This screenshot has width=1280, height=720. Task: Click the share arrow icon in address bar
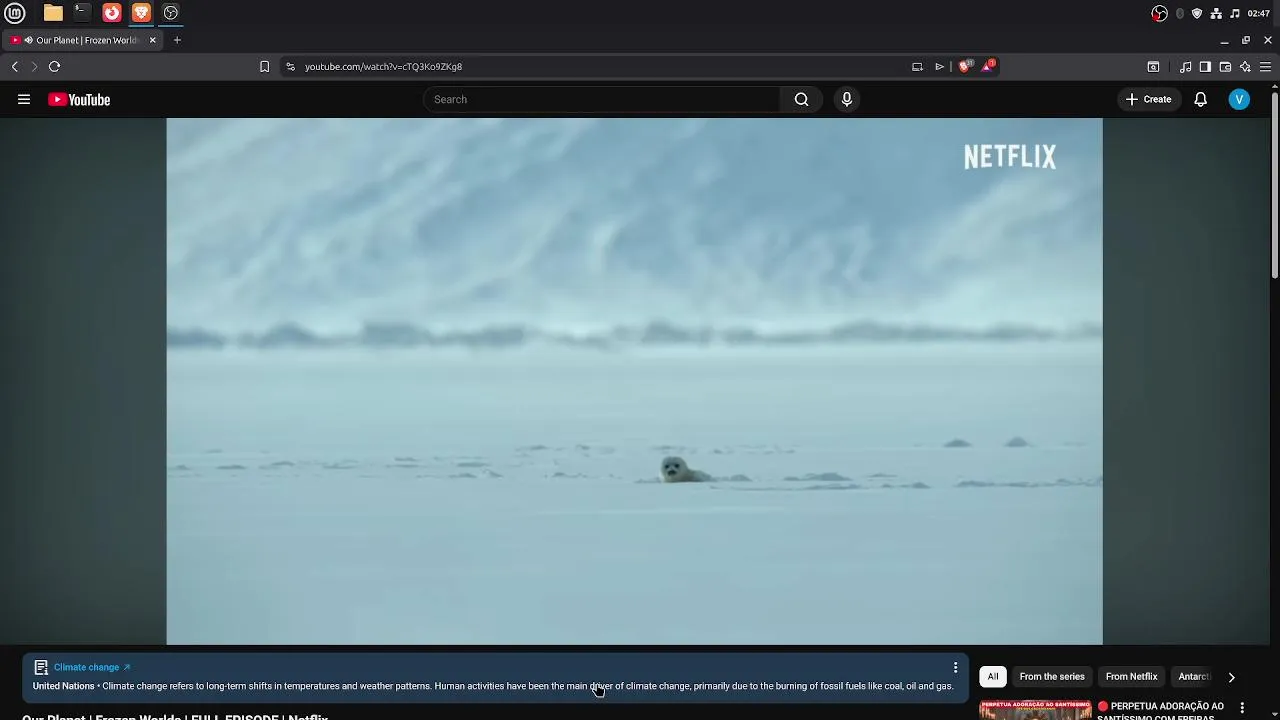(x=939, y=67)
